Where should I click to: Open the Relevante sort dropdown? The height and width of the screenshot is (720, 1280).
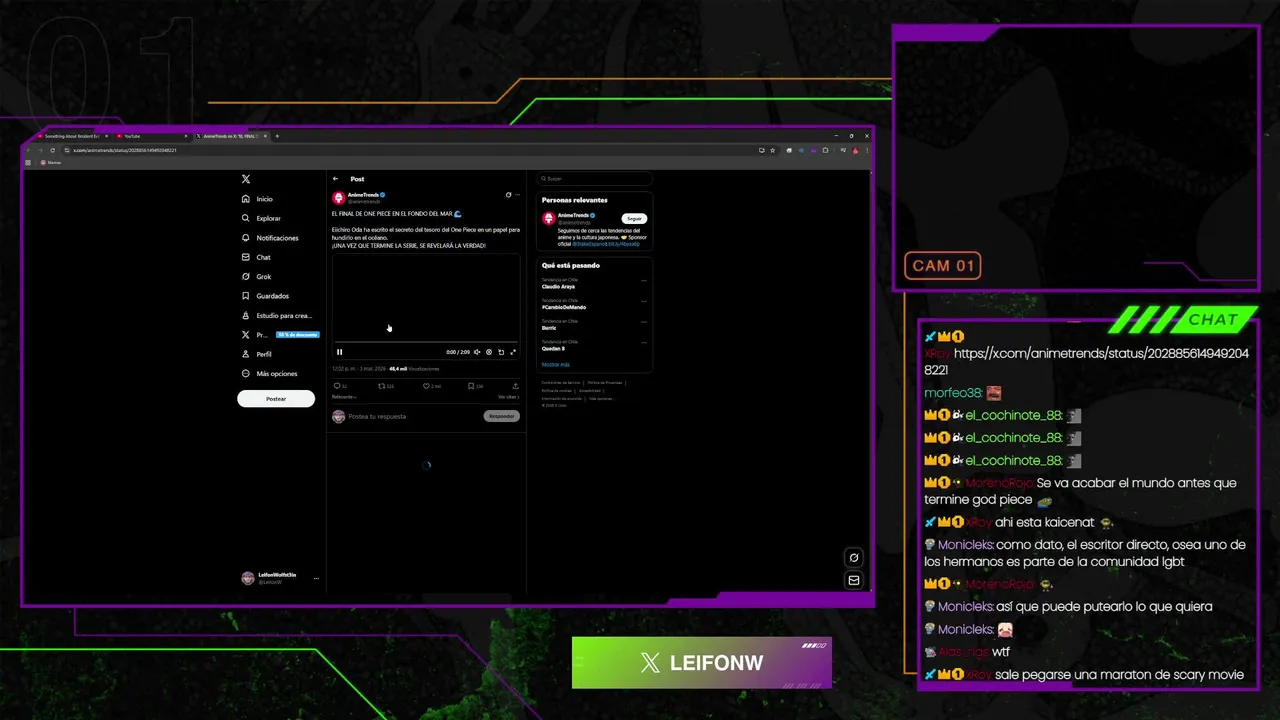tap(344, 397)
